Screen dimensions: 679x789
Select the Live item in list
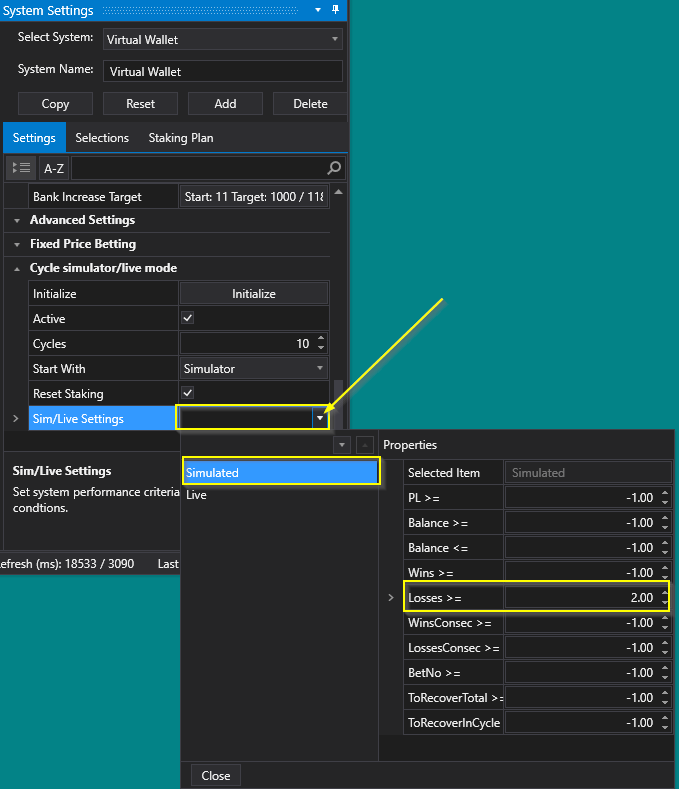pos(197,495)
